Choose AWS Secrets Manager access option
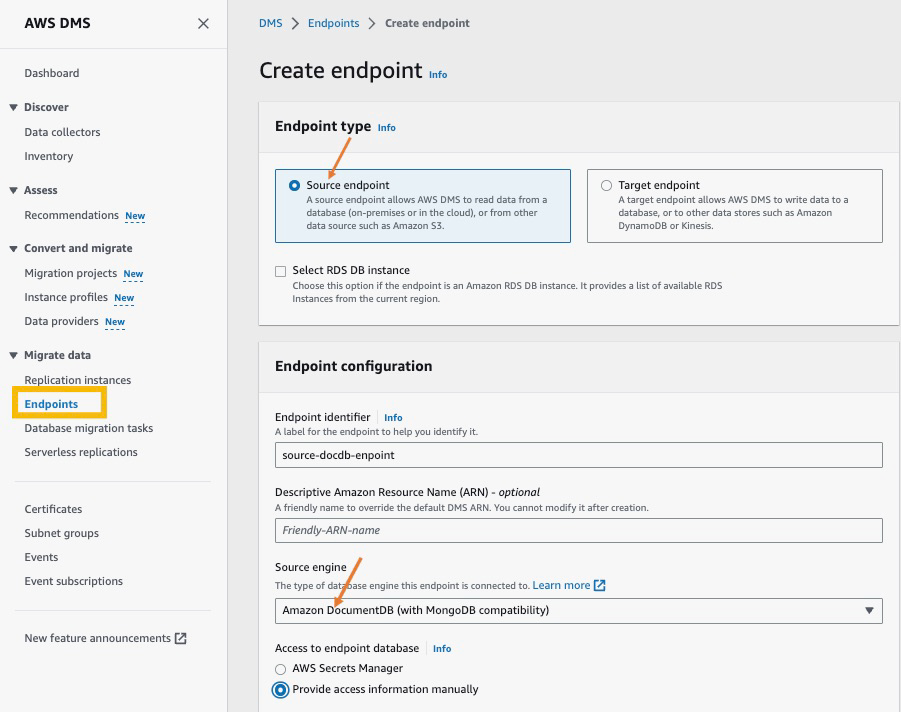This screenshot has height=712, width=901. [x=281, y=669]
